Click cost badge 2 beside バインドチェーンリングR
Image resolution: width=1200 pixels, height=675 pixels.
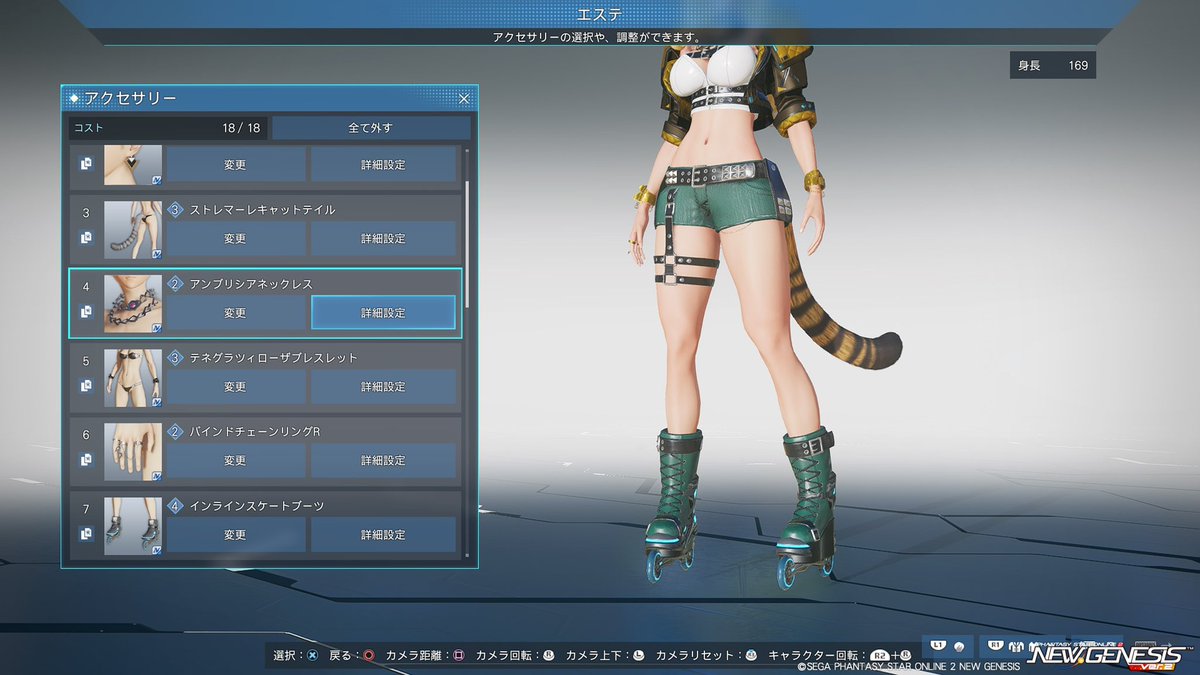175,432
